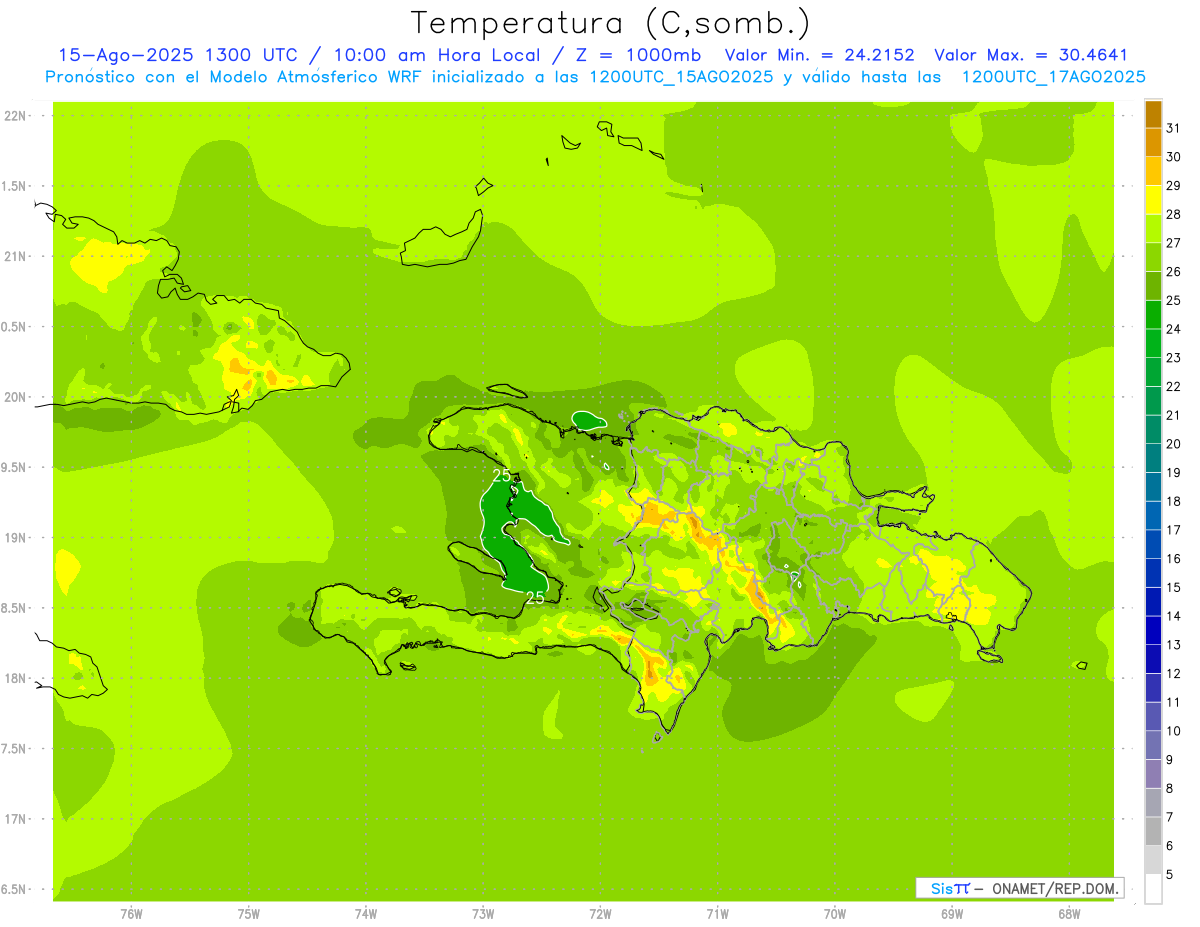The height and width of the screenshot is (927, 1200).
Task: Click the "28" color bar label
Action: [1173, 214]
